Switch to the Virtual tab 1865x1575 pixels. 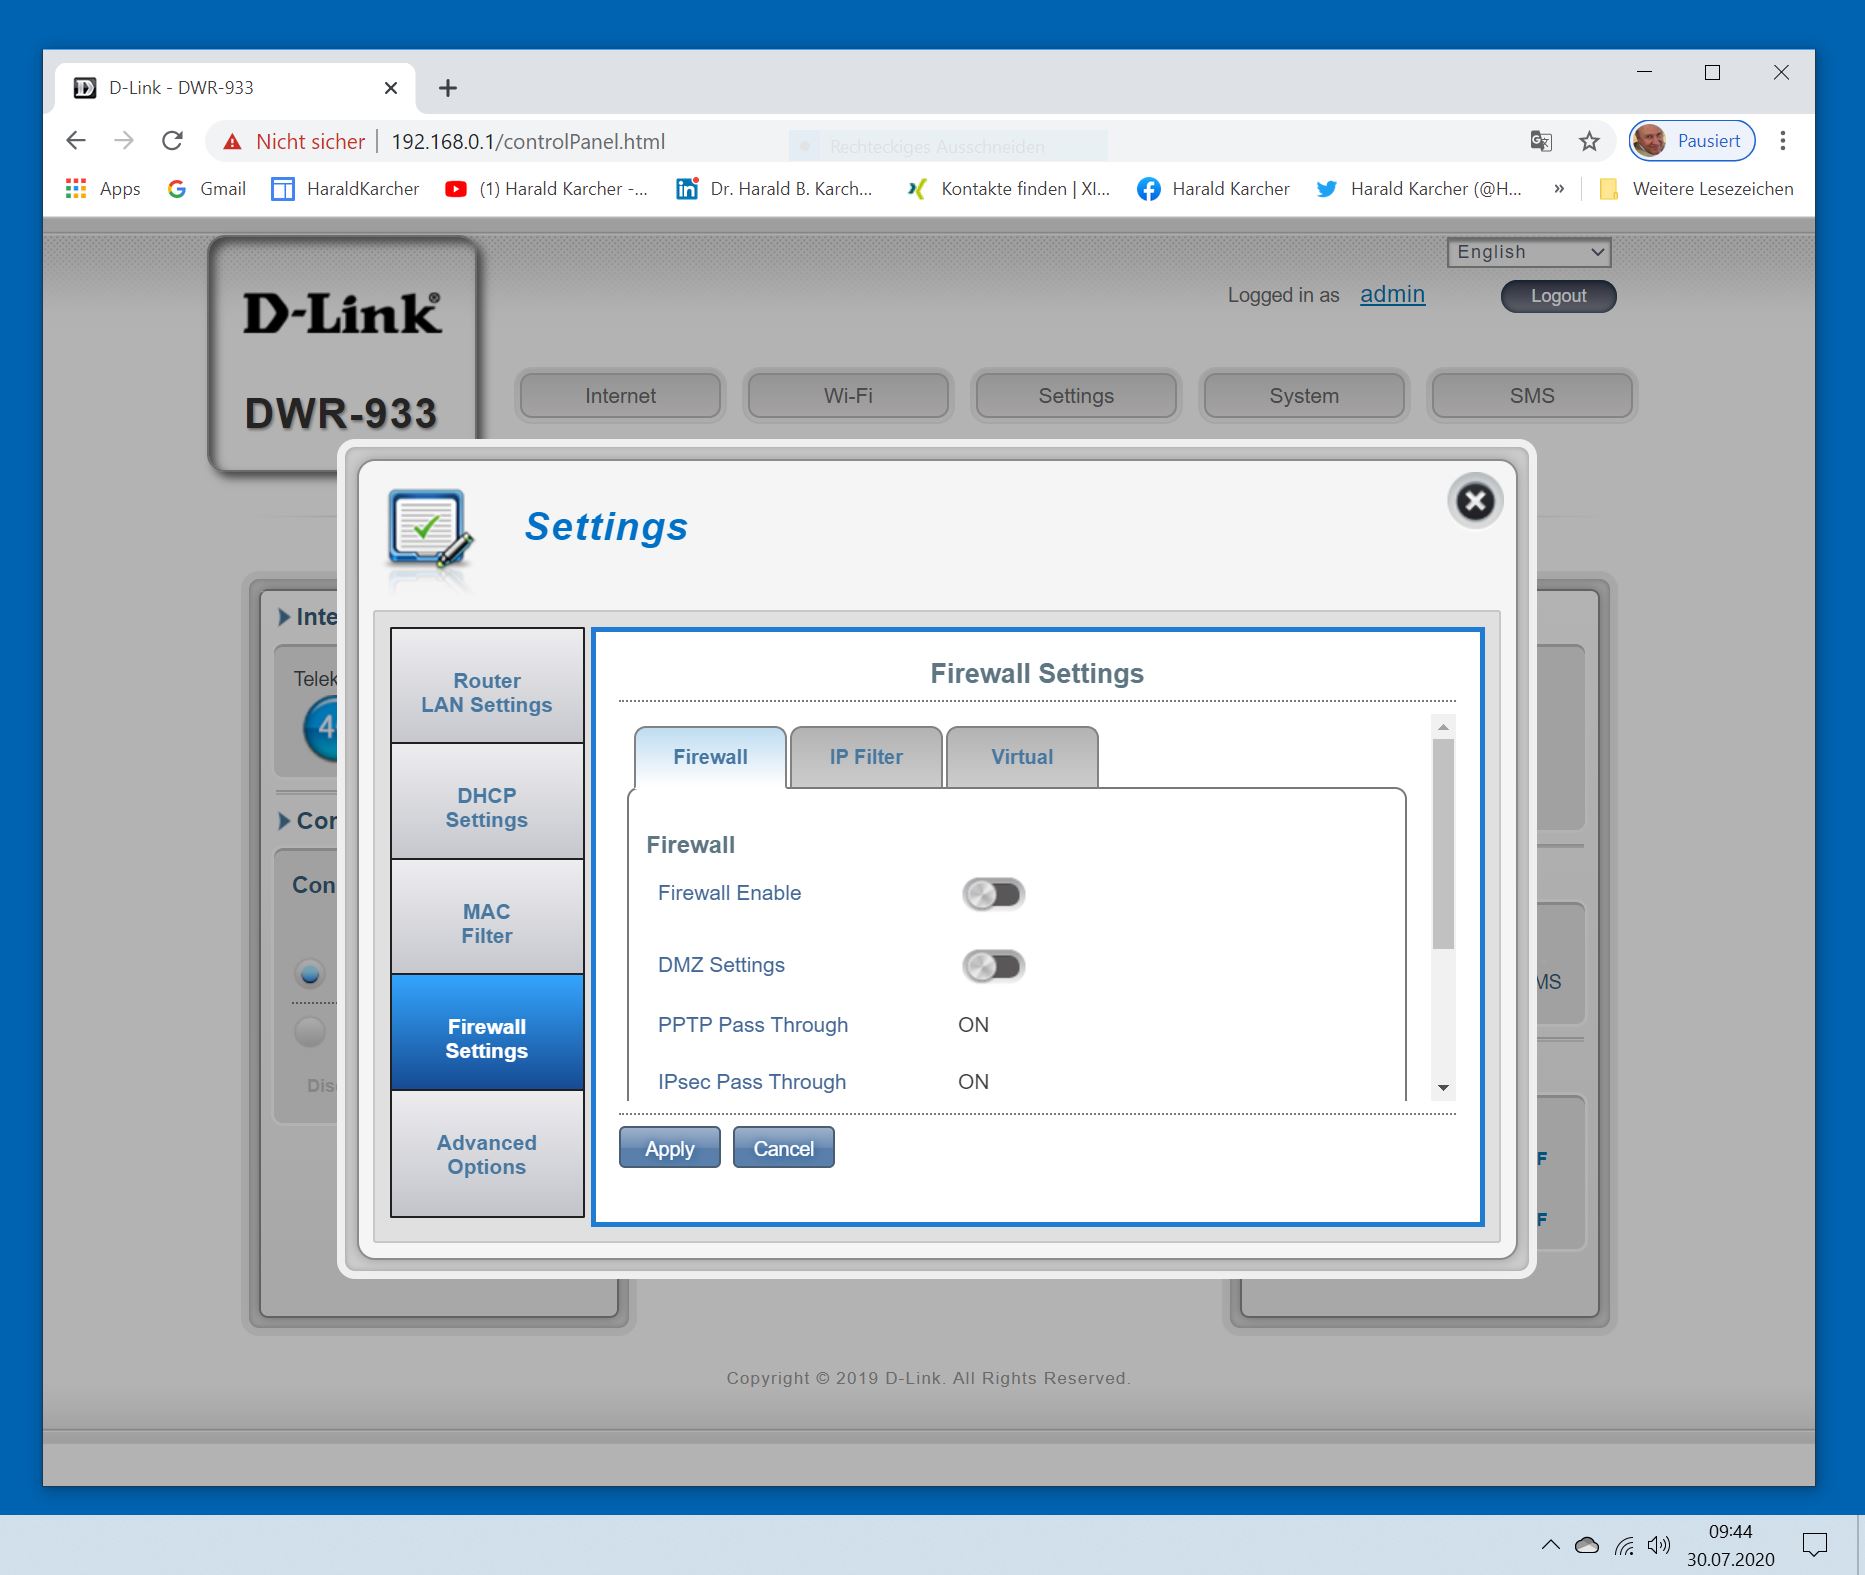coord(1022,757)
